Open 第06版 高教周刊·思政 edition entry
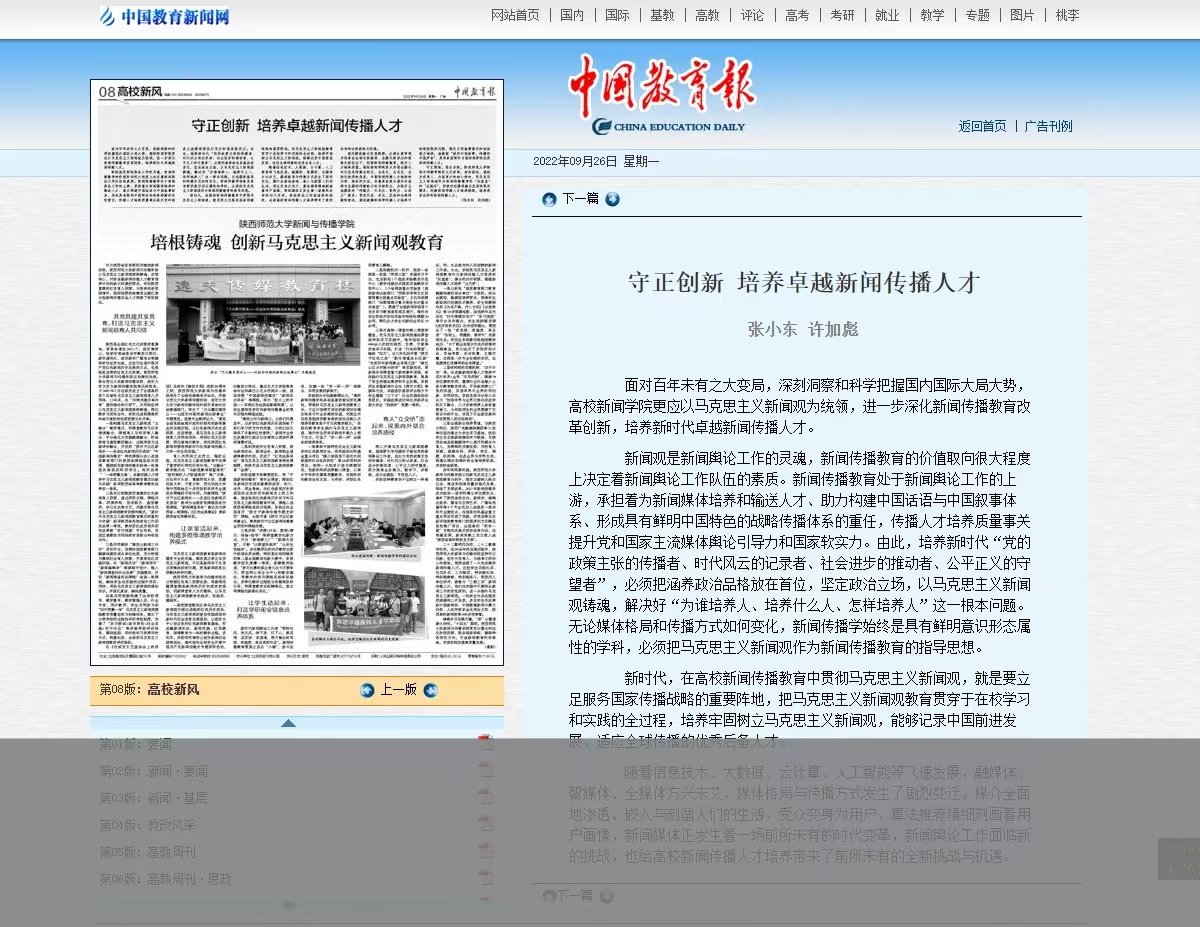Image resolution: width=1200 pixels, height=927 pixels. pos(165,879)
